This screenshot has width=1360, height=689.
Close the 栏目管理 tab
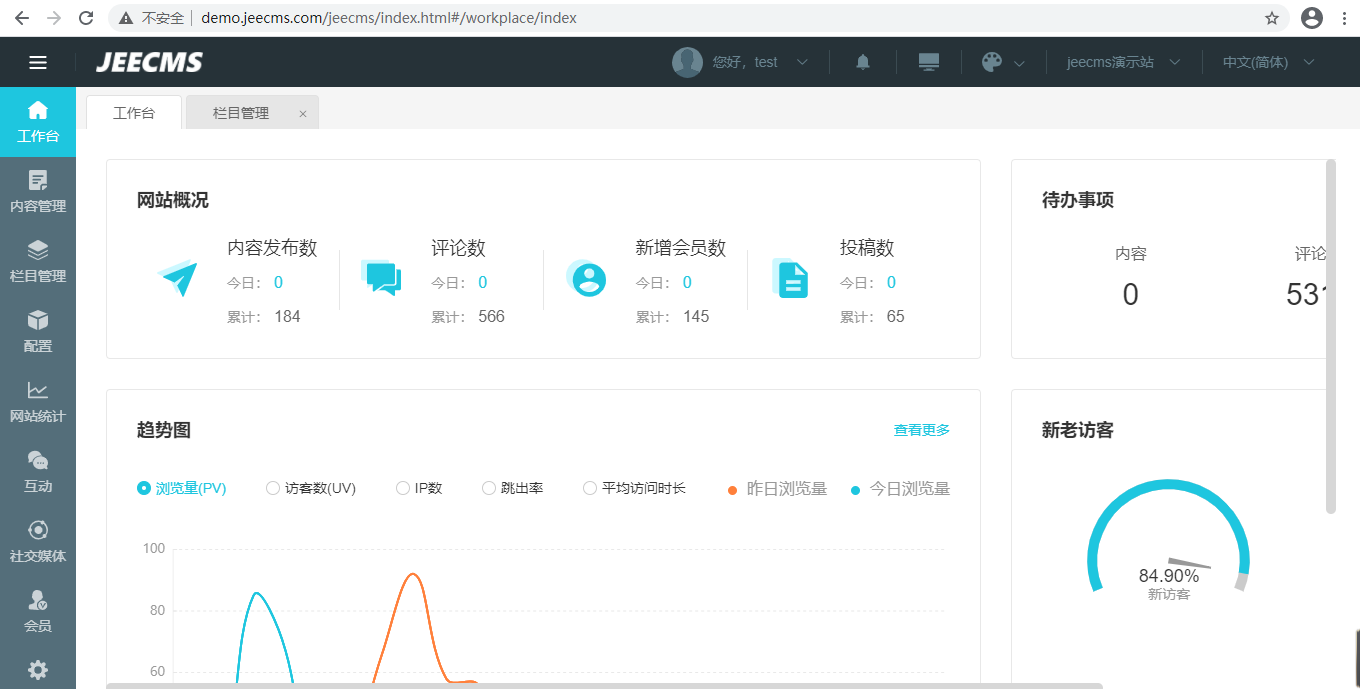click(303, 114)
